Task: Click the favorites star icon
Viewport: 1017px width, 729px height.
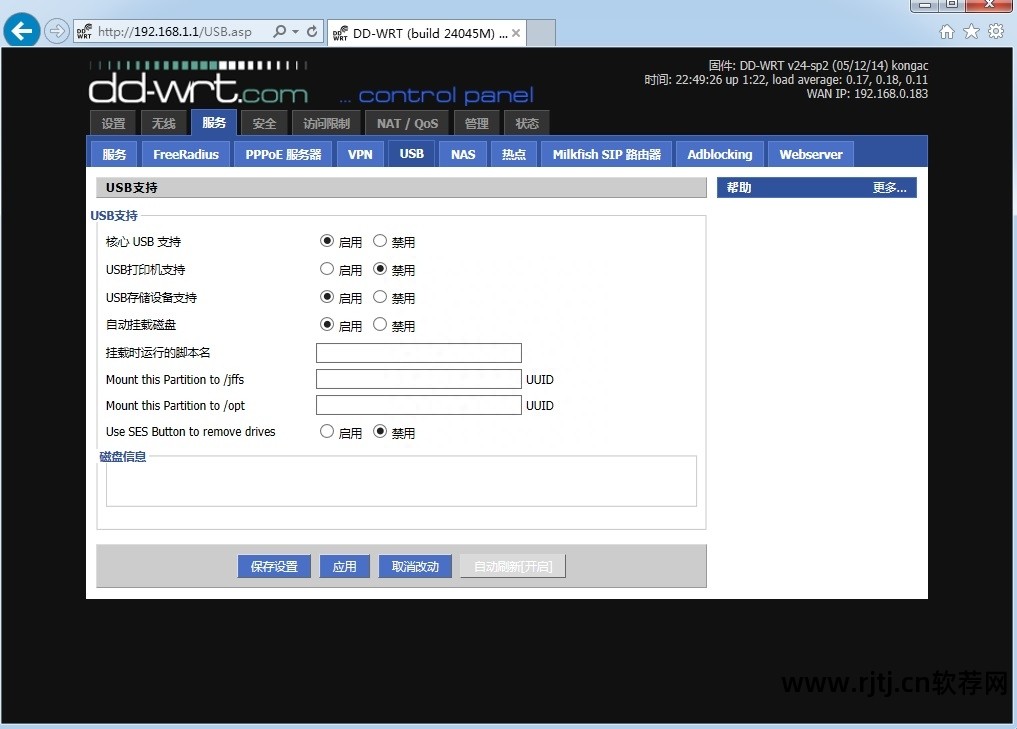Action: point(972,31)
